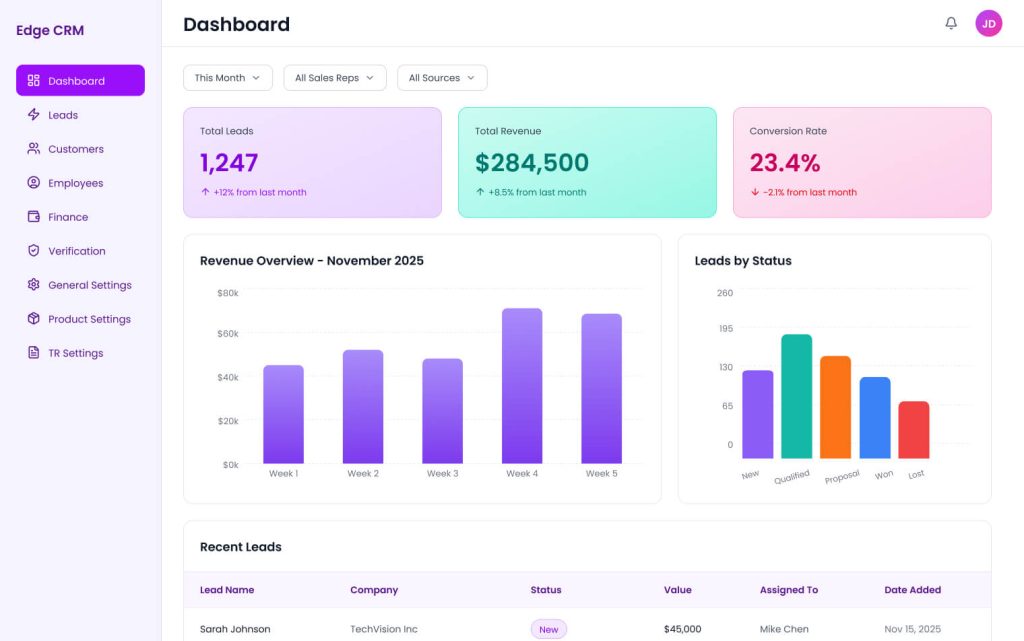Open the notifications bell
Screen dimensions: 1024x641
click(x=951, y=22)
